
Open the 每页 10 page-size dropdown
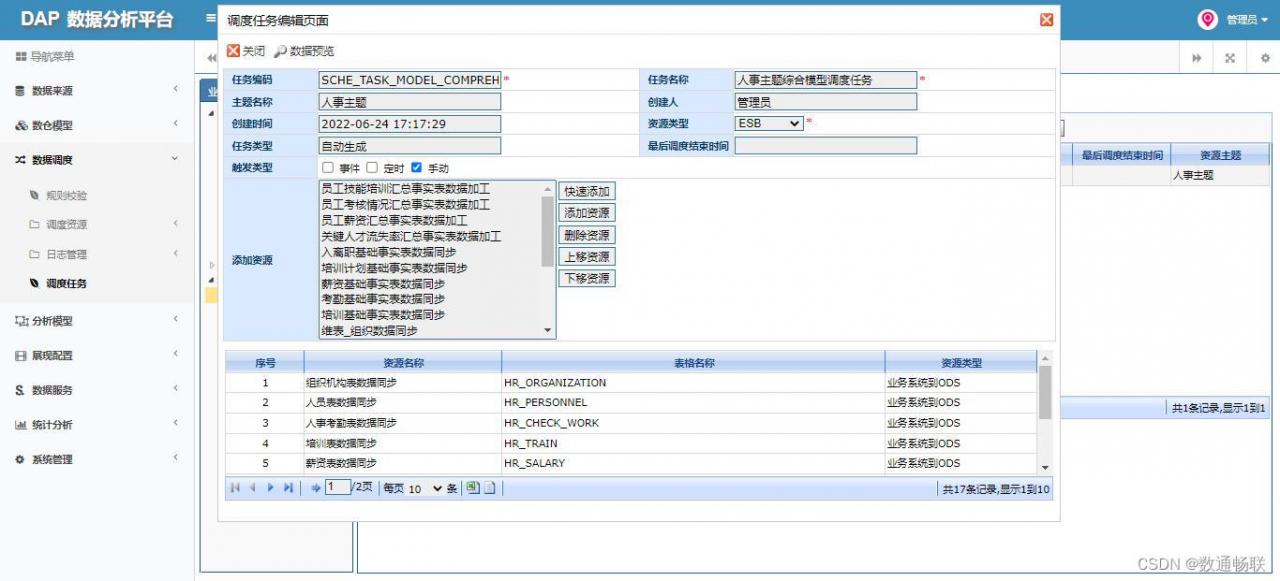424,489
